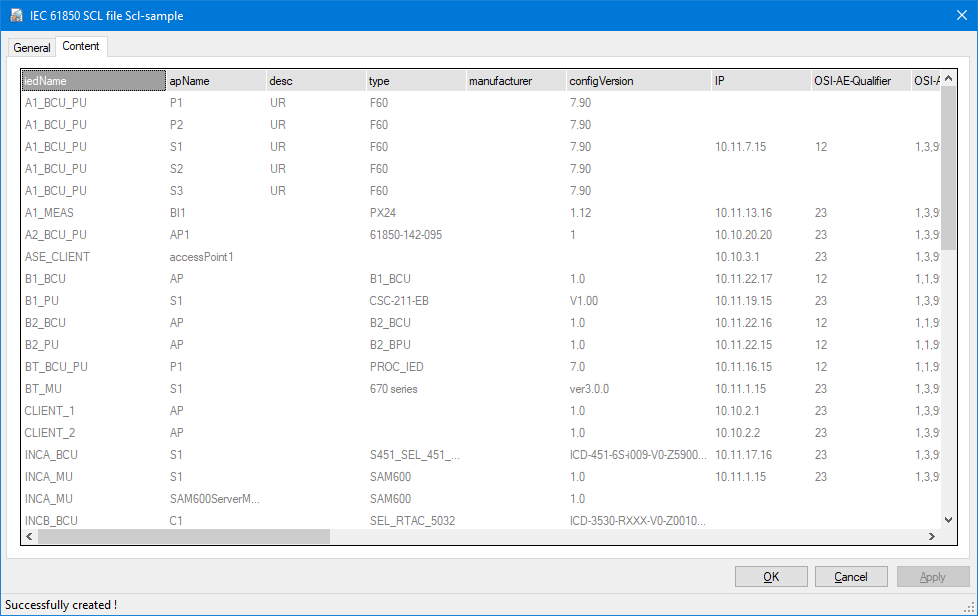This screenshot has height=616, width=978.
Task: Click the apName column header
Action: click(215, 81)
